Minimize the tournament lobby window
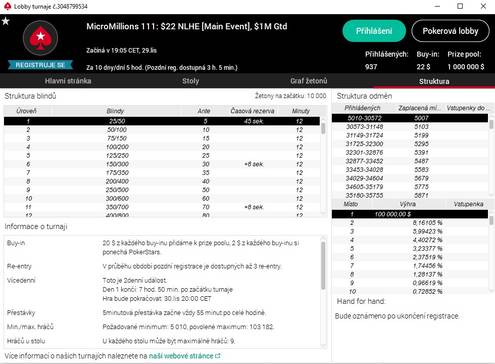The height and width of the screenshot is (364, 495). (x=438, y=6)
